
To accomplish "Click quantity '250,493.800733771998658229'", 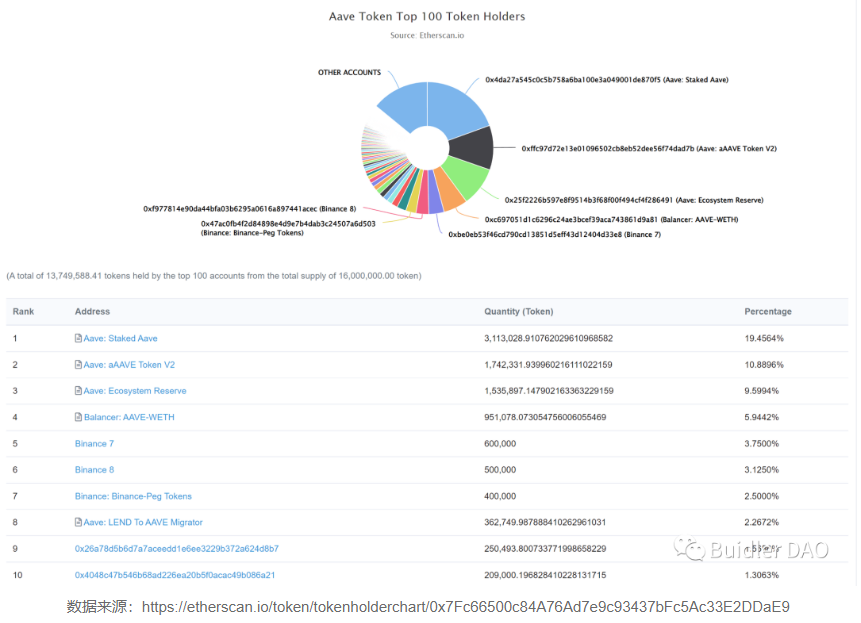I will pyautogui.click(x=545, y=548).
